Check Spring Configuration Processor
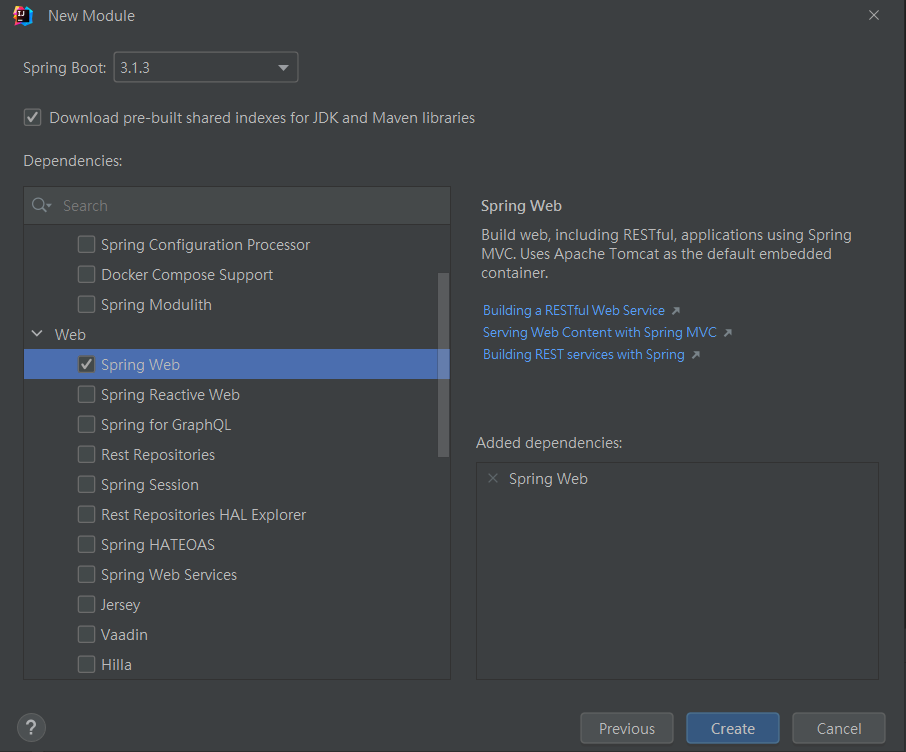This screenshot has width=906, height=752. (86, 244)
